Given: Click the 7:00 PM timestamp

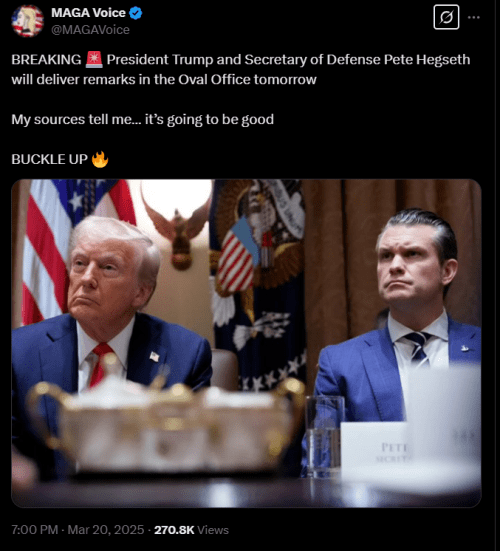Looking at the screenshot, I should tap(34, 530).
